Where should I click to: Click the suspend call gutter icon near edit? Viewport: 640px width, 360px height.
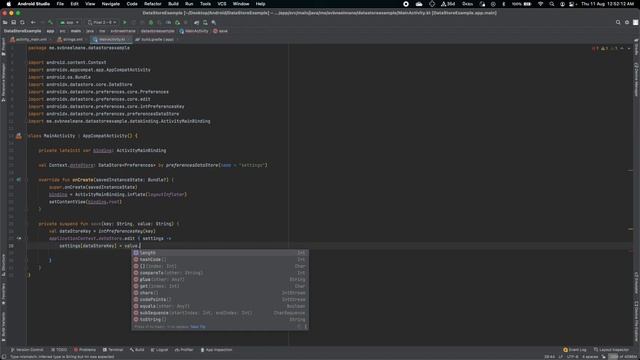pos(19,238)
